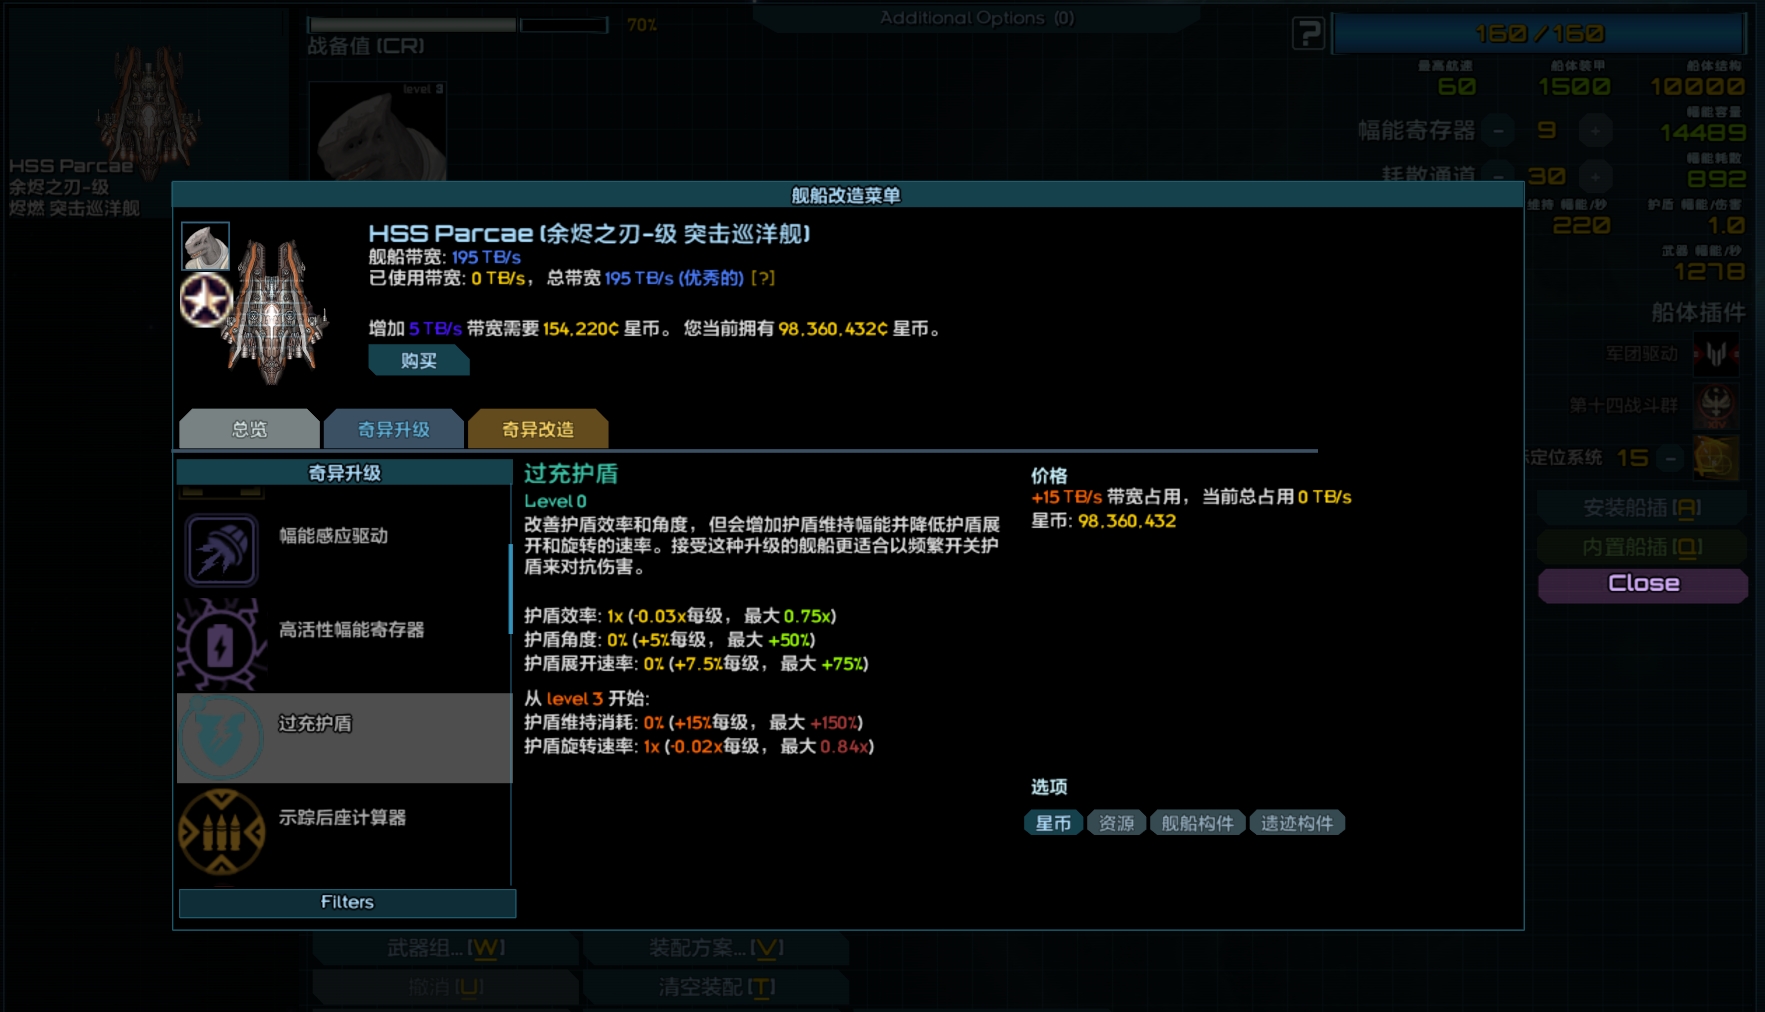
Task: Expand the Filters panel
Action: pos(347,902)
